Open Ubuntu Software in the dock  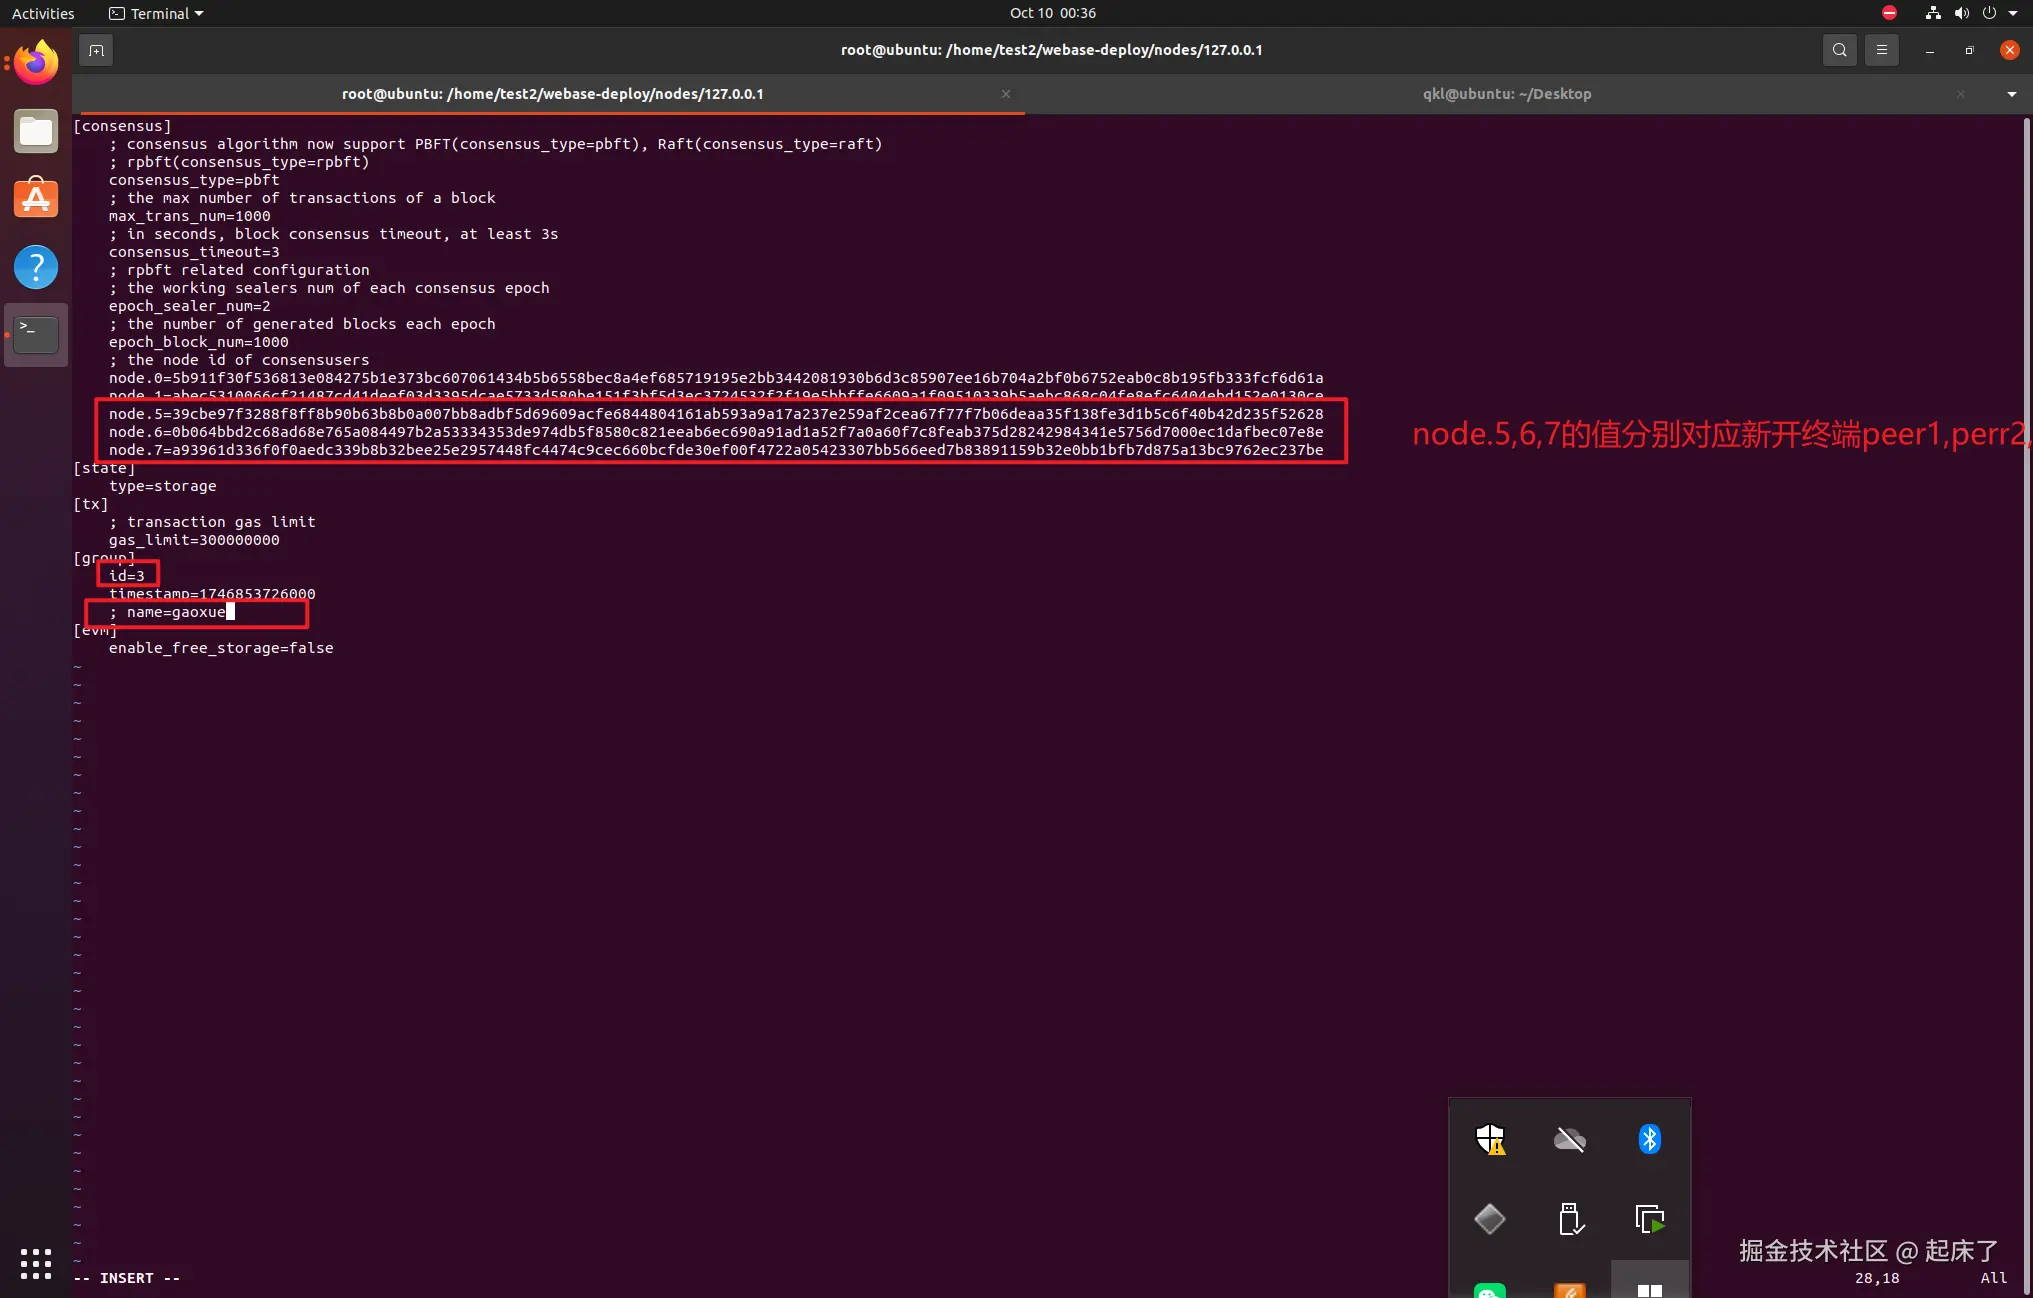click(x=36, y=199)
